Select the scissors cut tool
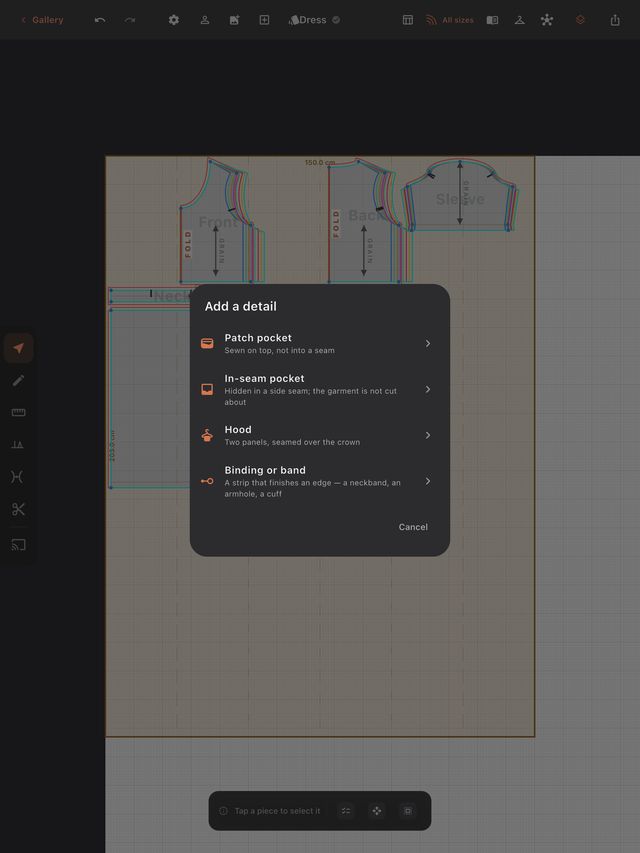This screenshot has width=640, height=853. (x=18, y=509)
